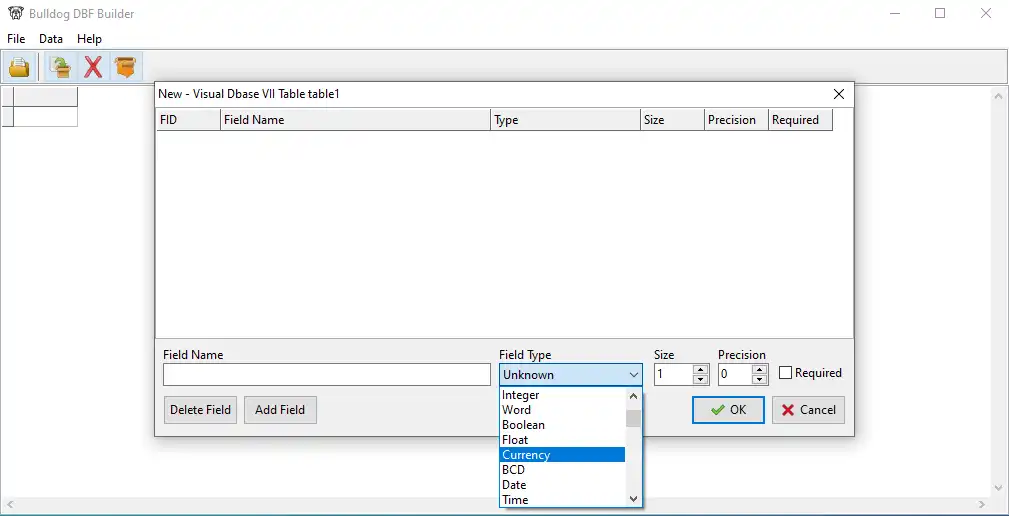Maximize the Bulldog DBF Builder window
The image size is (1009, 516).
click(x=940, y=14)
